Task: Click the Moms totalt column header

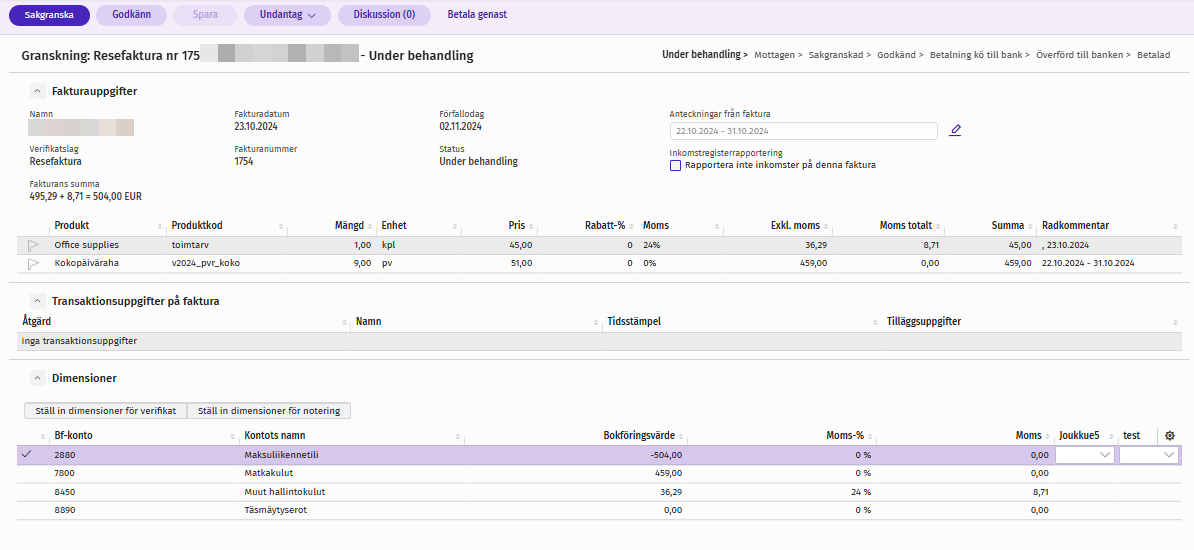Action: click(906, 226)
